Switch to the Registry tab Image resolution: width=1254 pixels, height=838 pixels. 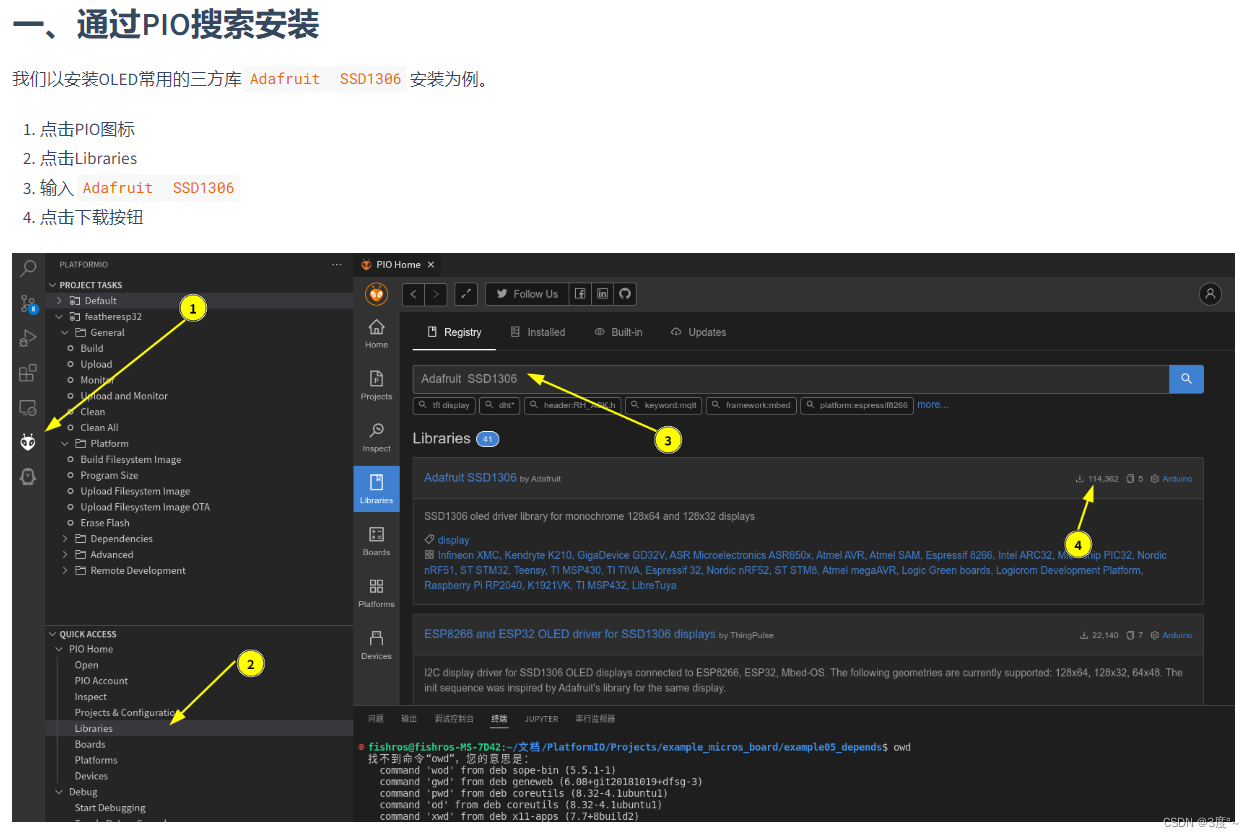tap(454, 332)
